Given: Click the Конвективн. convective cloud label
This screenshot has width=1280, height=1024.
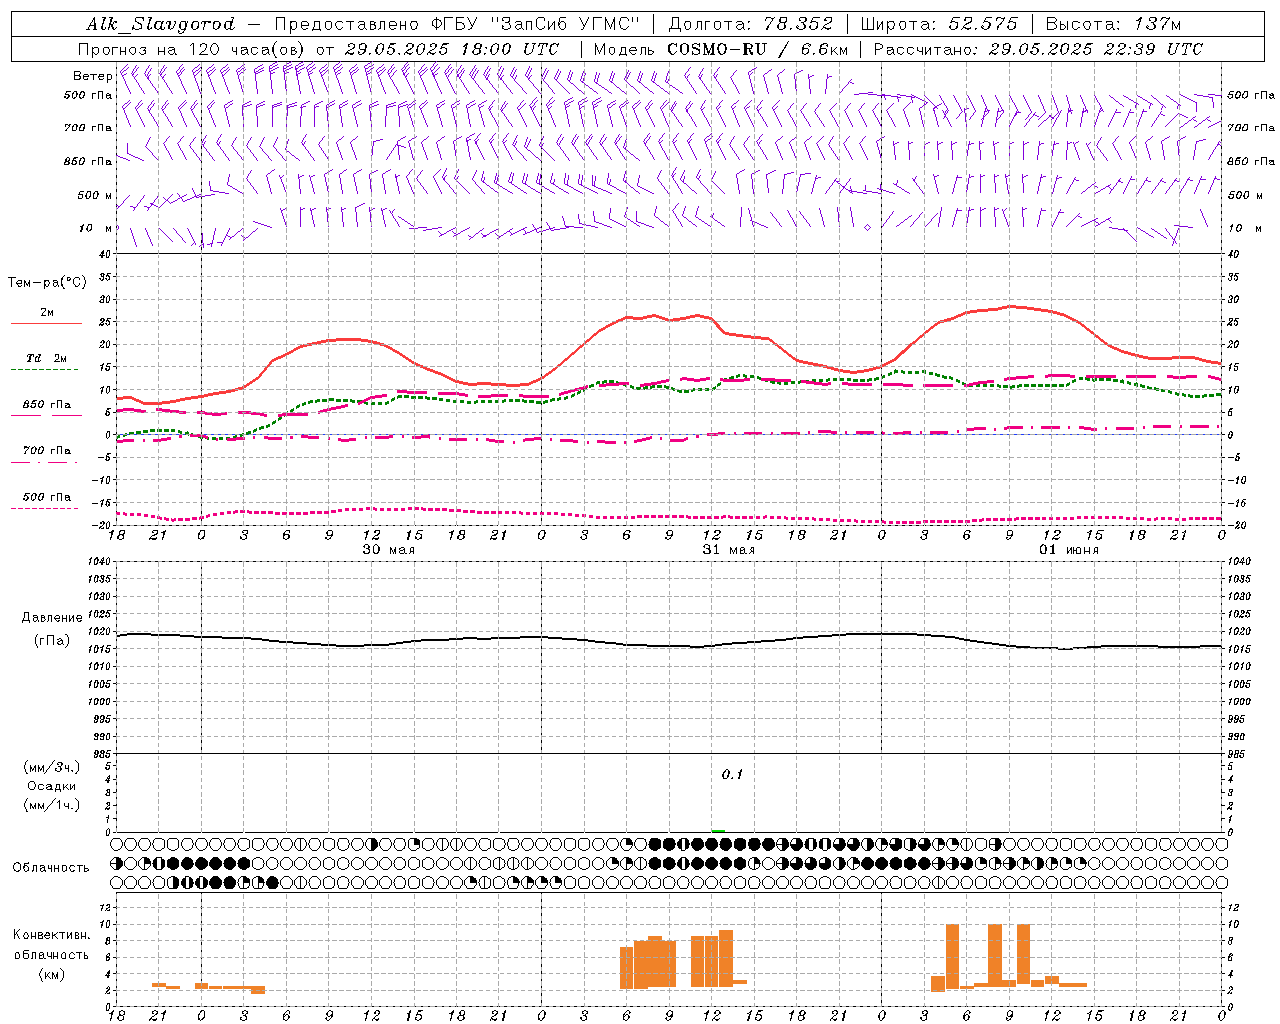Looking at the screenshot, I should 52,935.
